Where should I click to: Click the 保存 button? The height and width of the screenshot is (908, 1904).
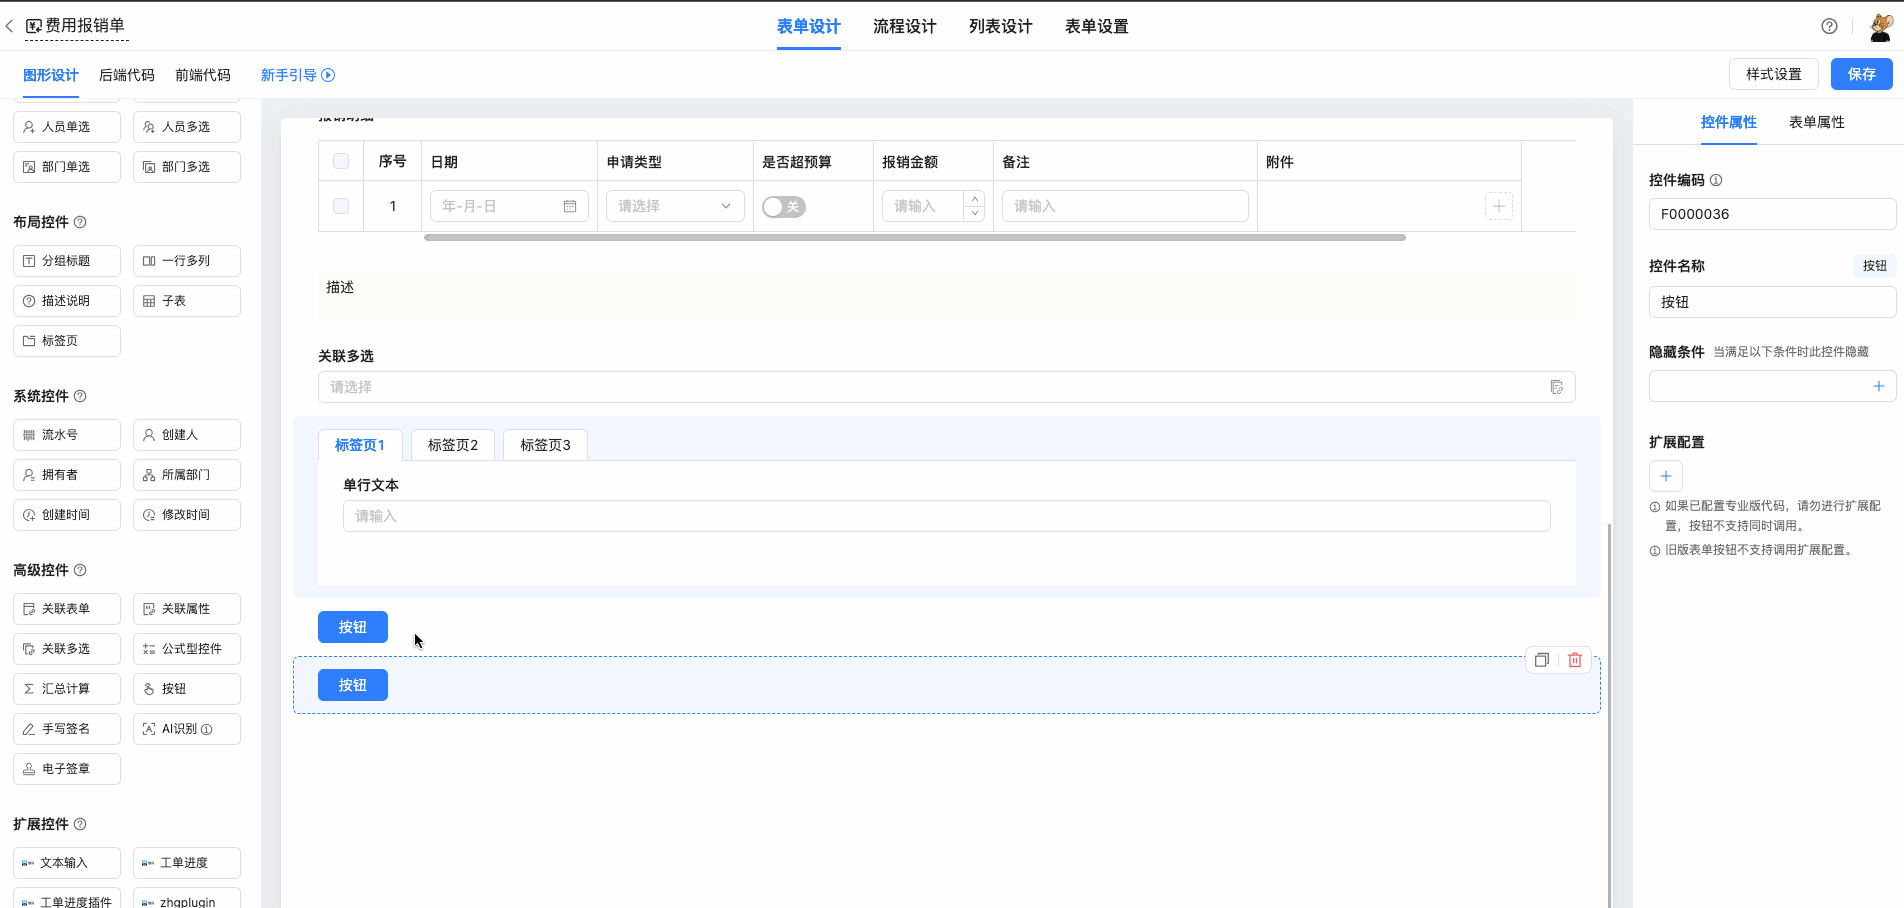[1861, 74]
